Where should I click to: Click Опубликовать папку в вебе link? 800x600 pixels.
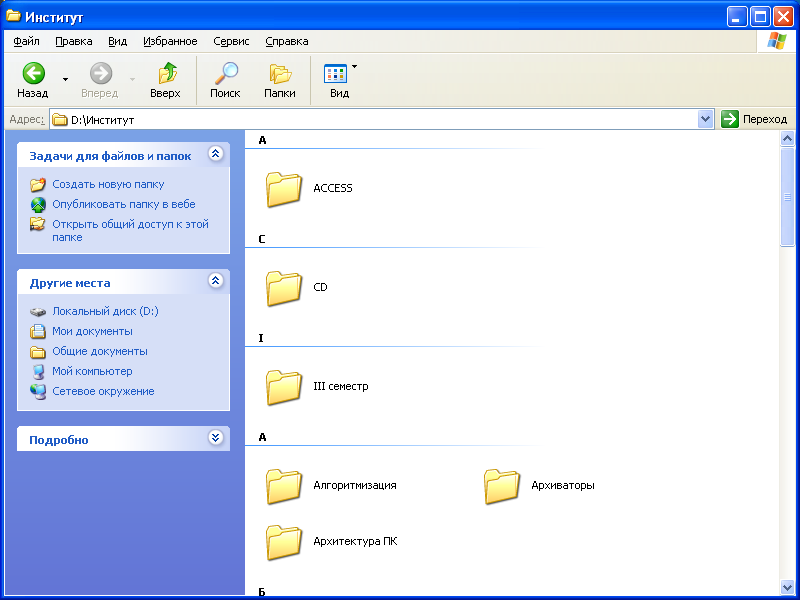(x=124, y=204)
